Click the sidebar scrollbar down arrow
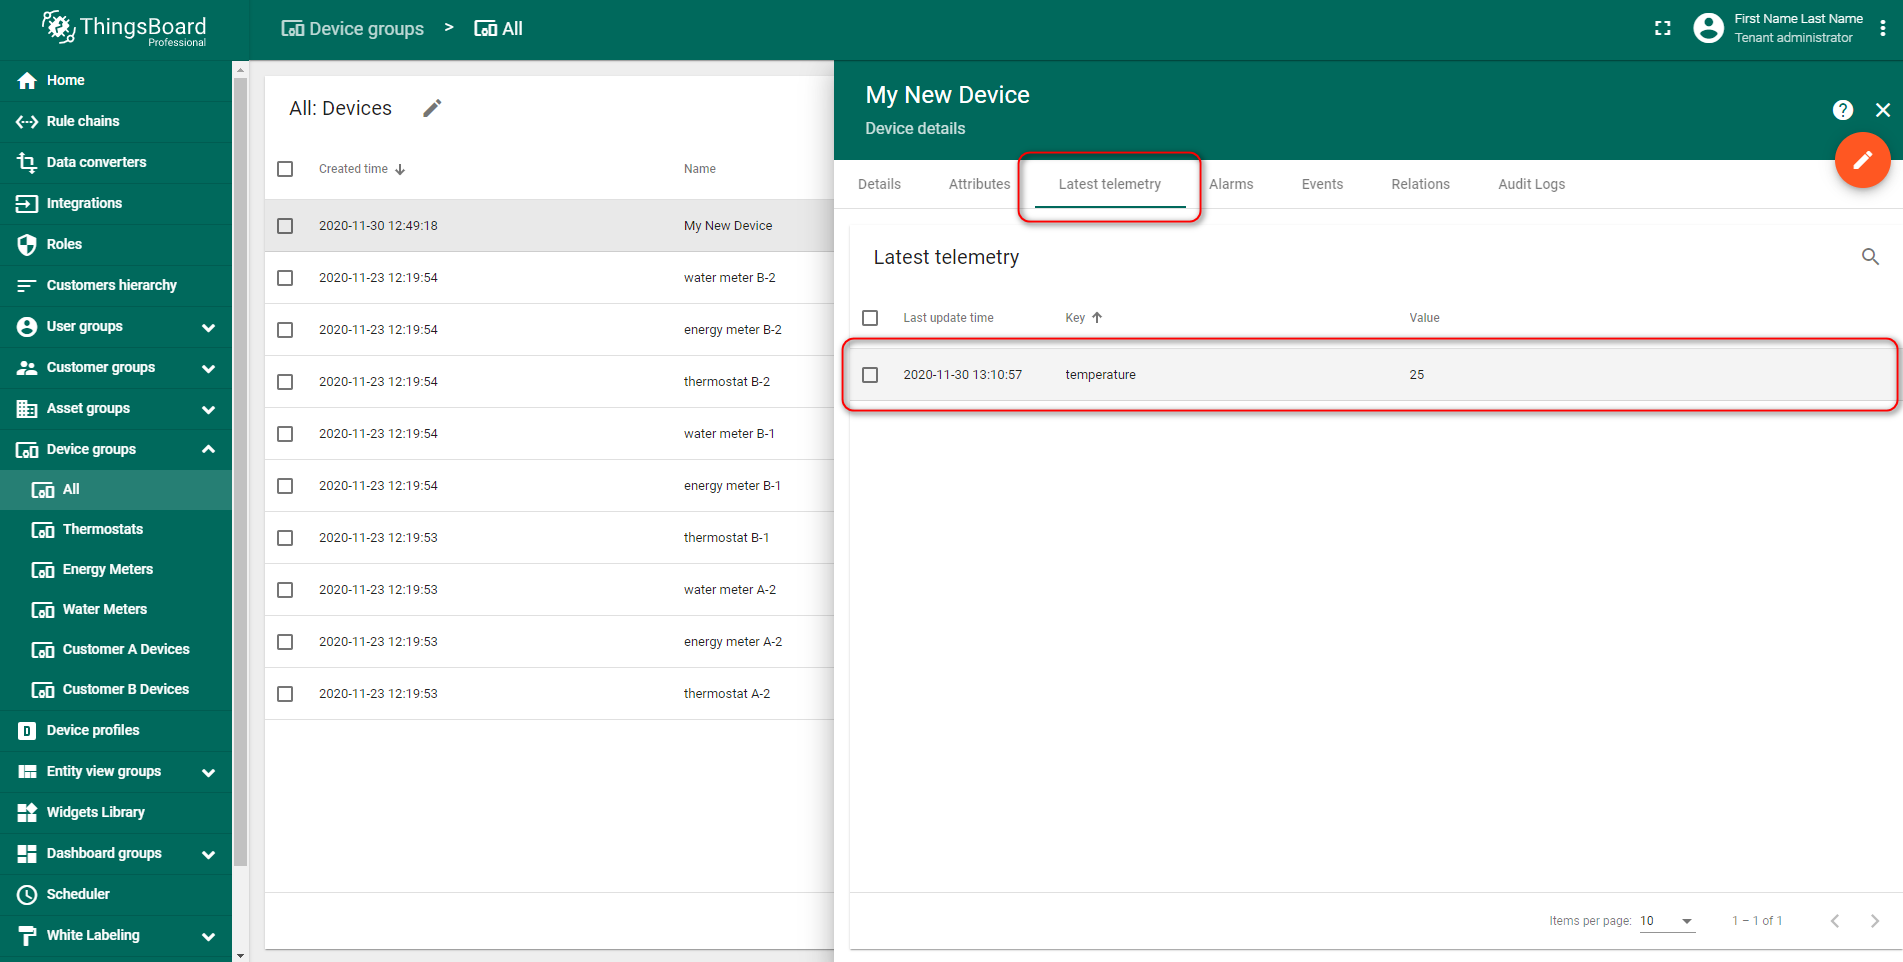 pos(240,955)
